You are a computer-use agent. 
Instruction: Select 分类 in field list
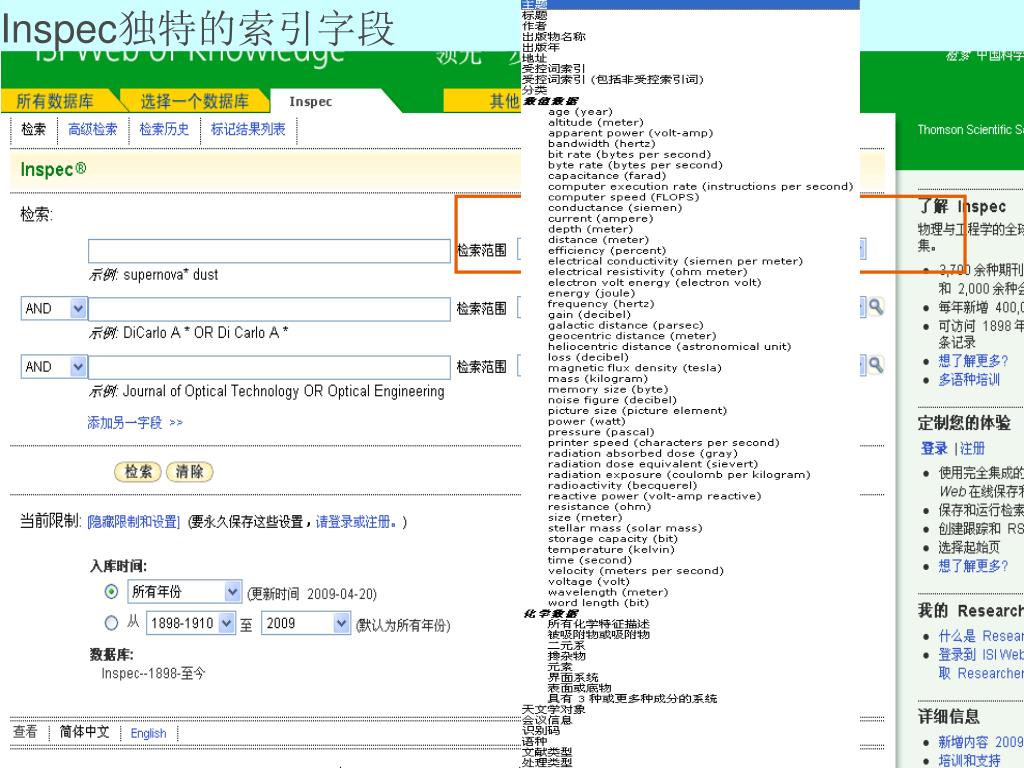pos(535,89)
